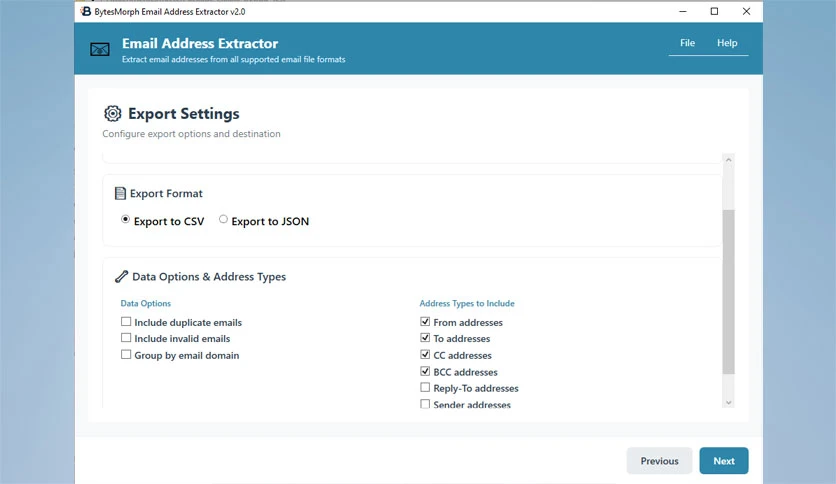Click the Email Address Extractor header title
The image size is (836, 484).
pyautogui.click(x=200, y=43)
